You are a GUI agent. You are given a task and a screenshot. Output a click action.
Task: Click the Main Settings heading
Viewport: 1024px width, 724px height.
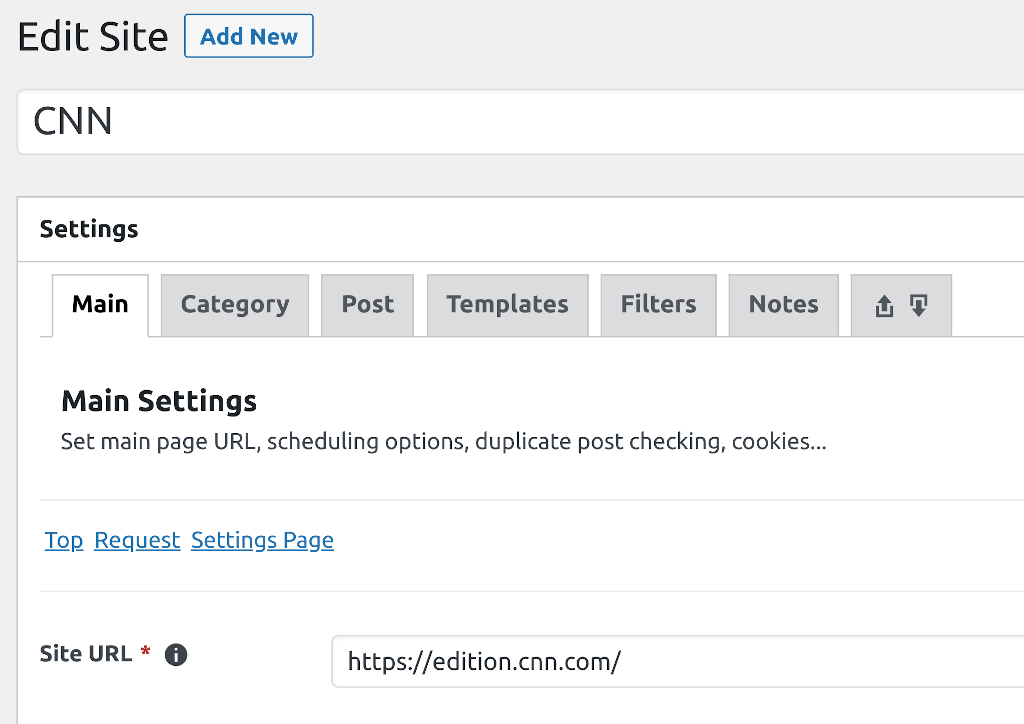point(159,401)
